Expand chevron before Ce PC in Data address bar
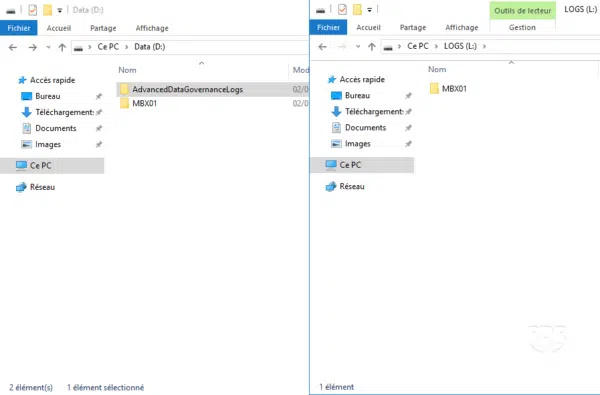Image resolution: width=600 pixels, height=395 pixels. pos(90,47)
